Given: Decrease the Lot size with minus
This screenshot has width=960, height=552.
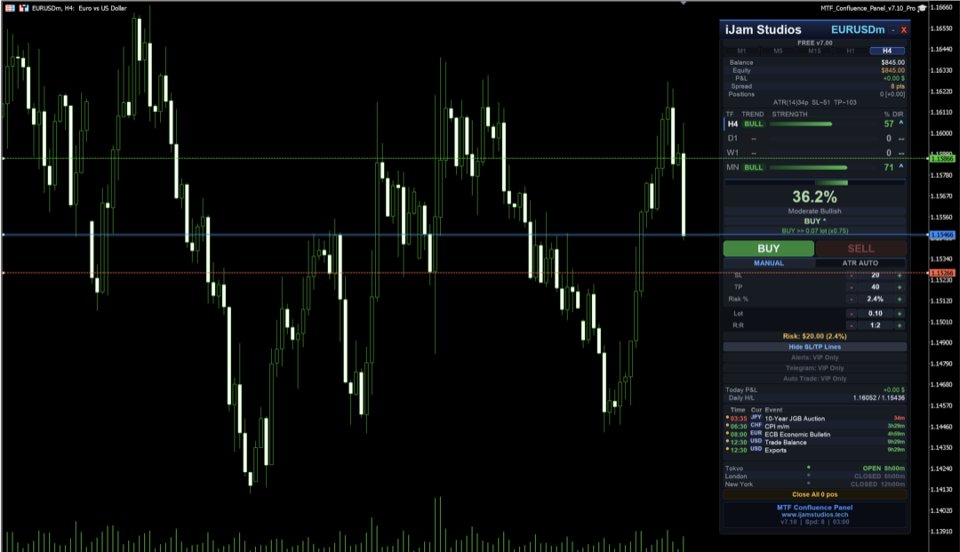Looking at the screenshot, I should click(852, 313).
